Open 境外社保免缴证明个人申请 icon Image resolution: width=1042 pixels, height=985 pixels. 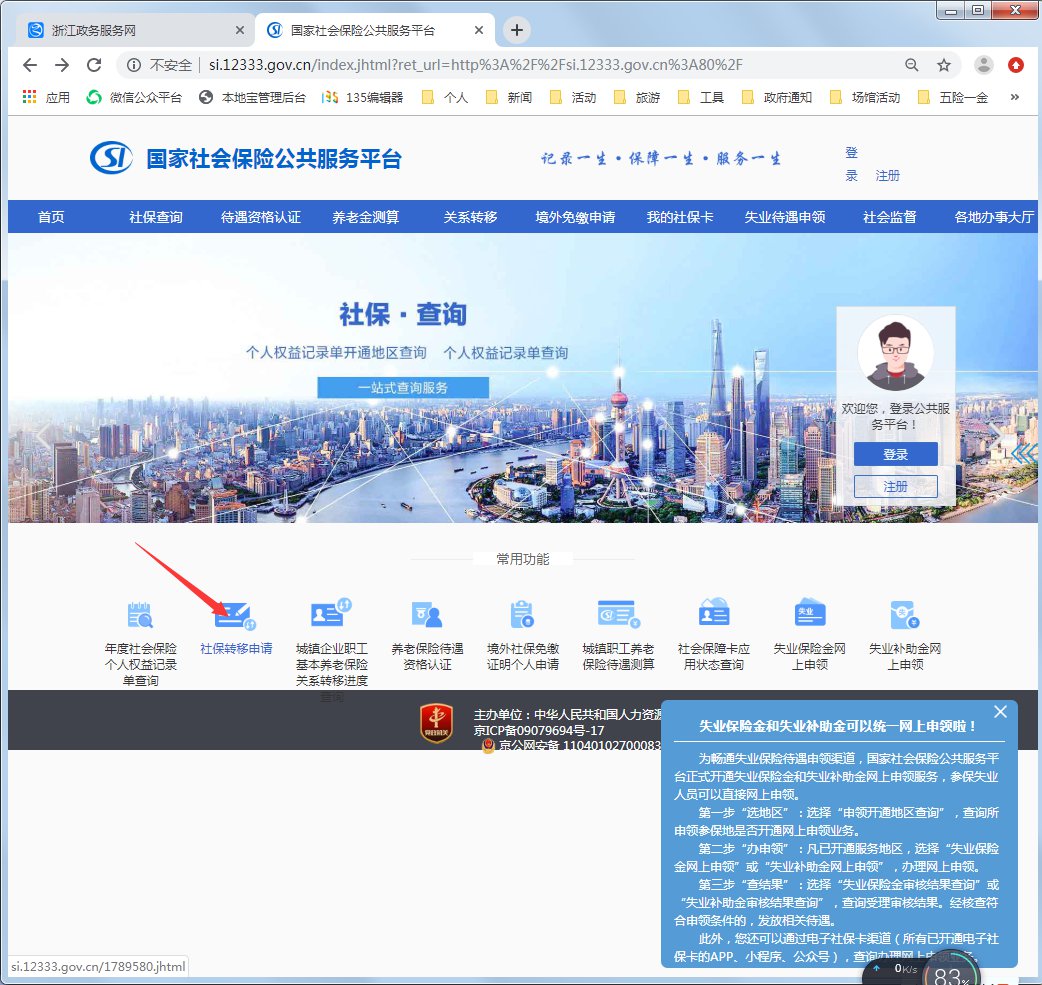pyautogui.click(x=522, y=614)
